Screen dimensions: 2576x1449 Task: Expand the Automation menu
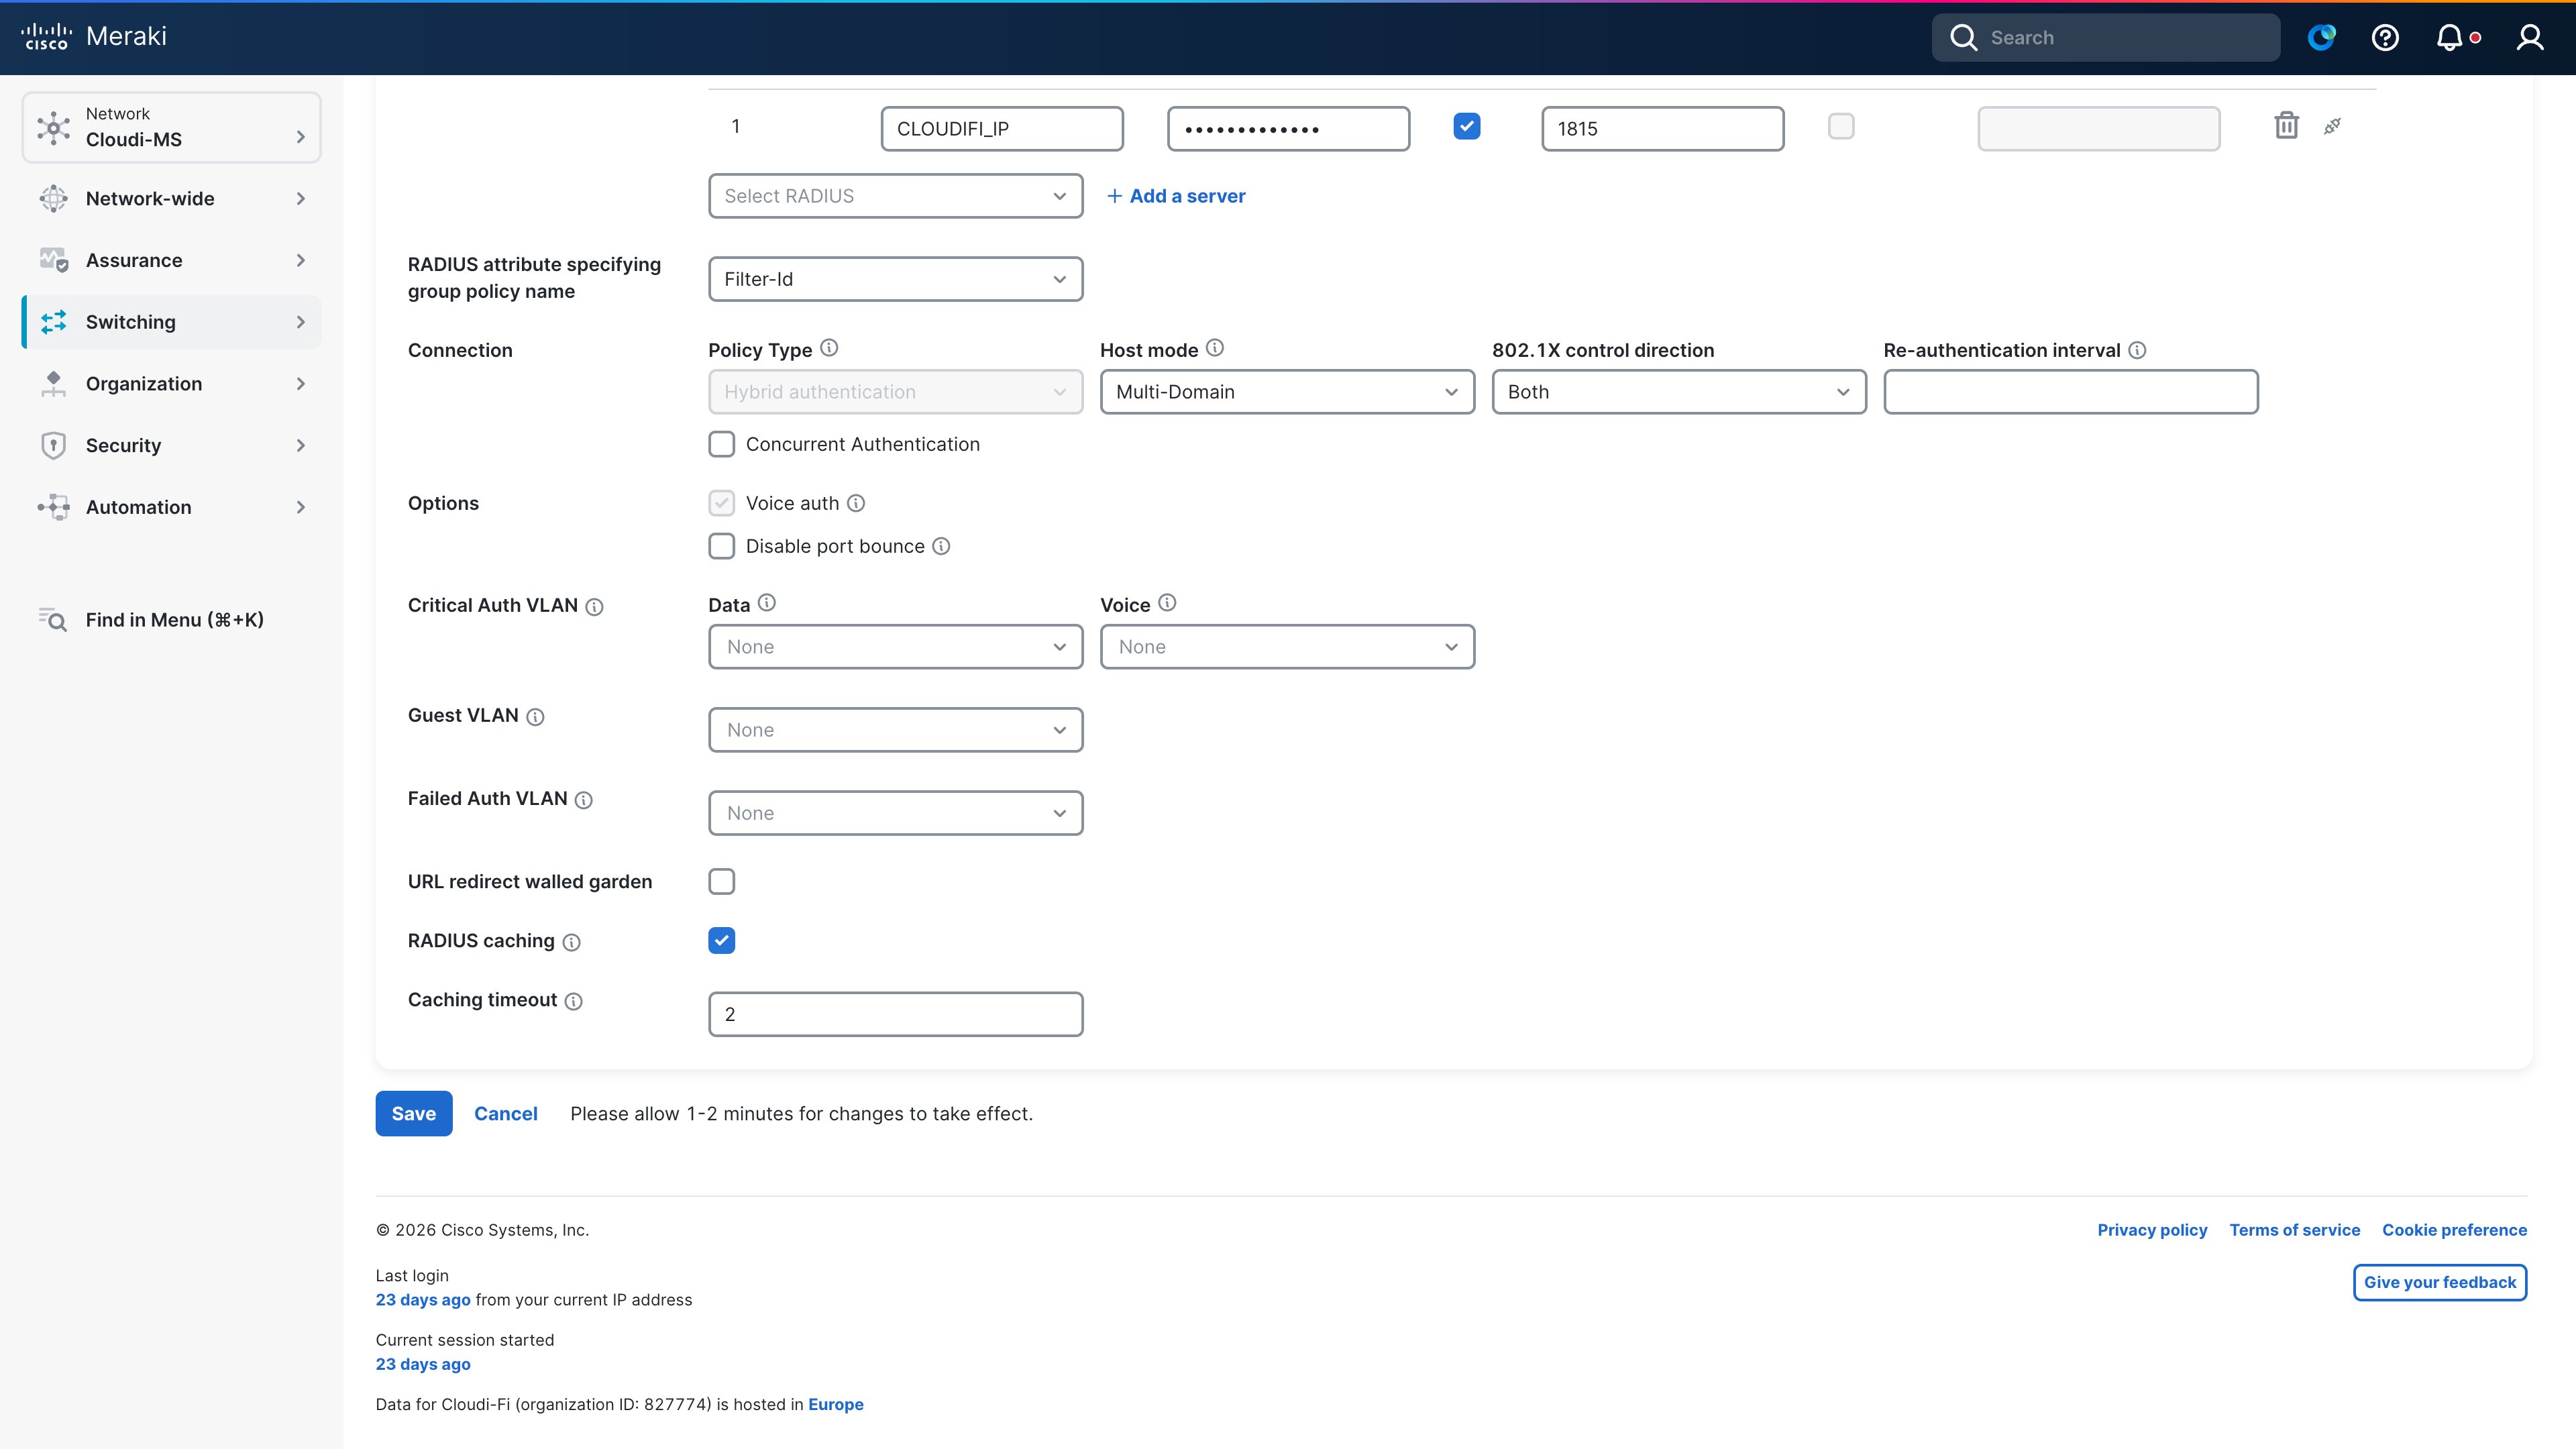[171, 507]
